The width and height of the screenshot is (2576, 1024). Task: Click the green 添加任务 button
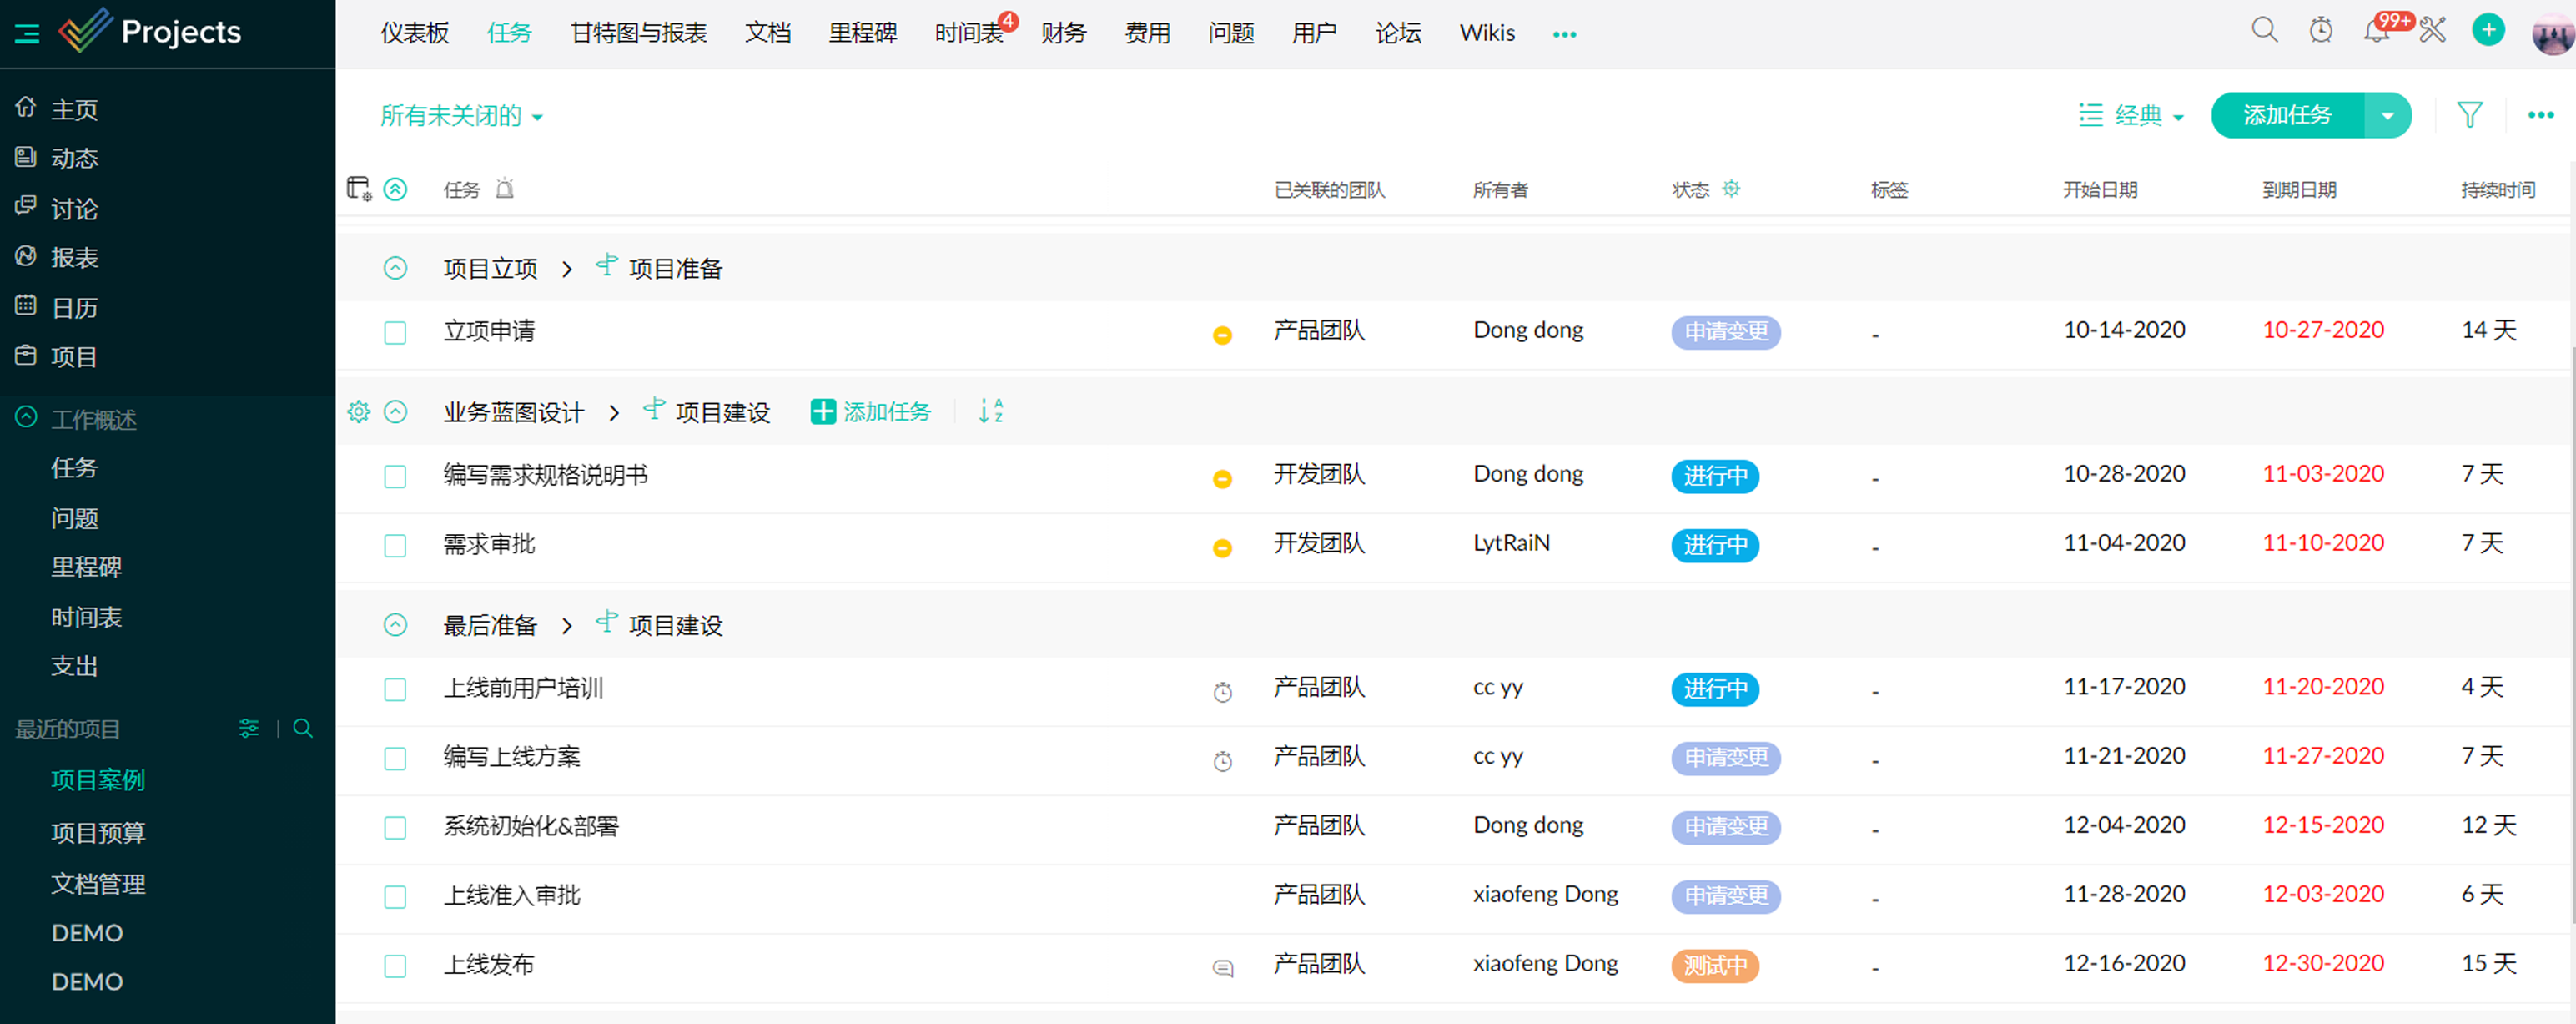2286,116
